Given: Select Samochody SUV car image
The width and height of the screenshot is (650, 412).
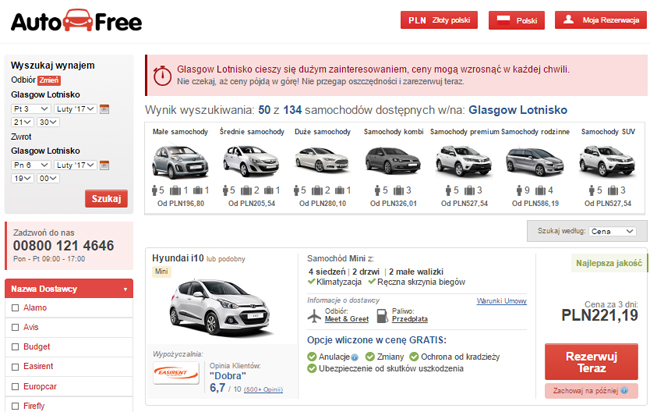Looking at the screenshot, I should tap(607, 160).
